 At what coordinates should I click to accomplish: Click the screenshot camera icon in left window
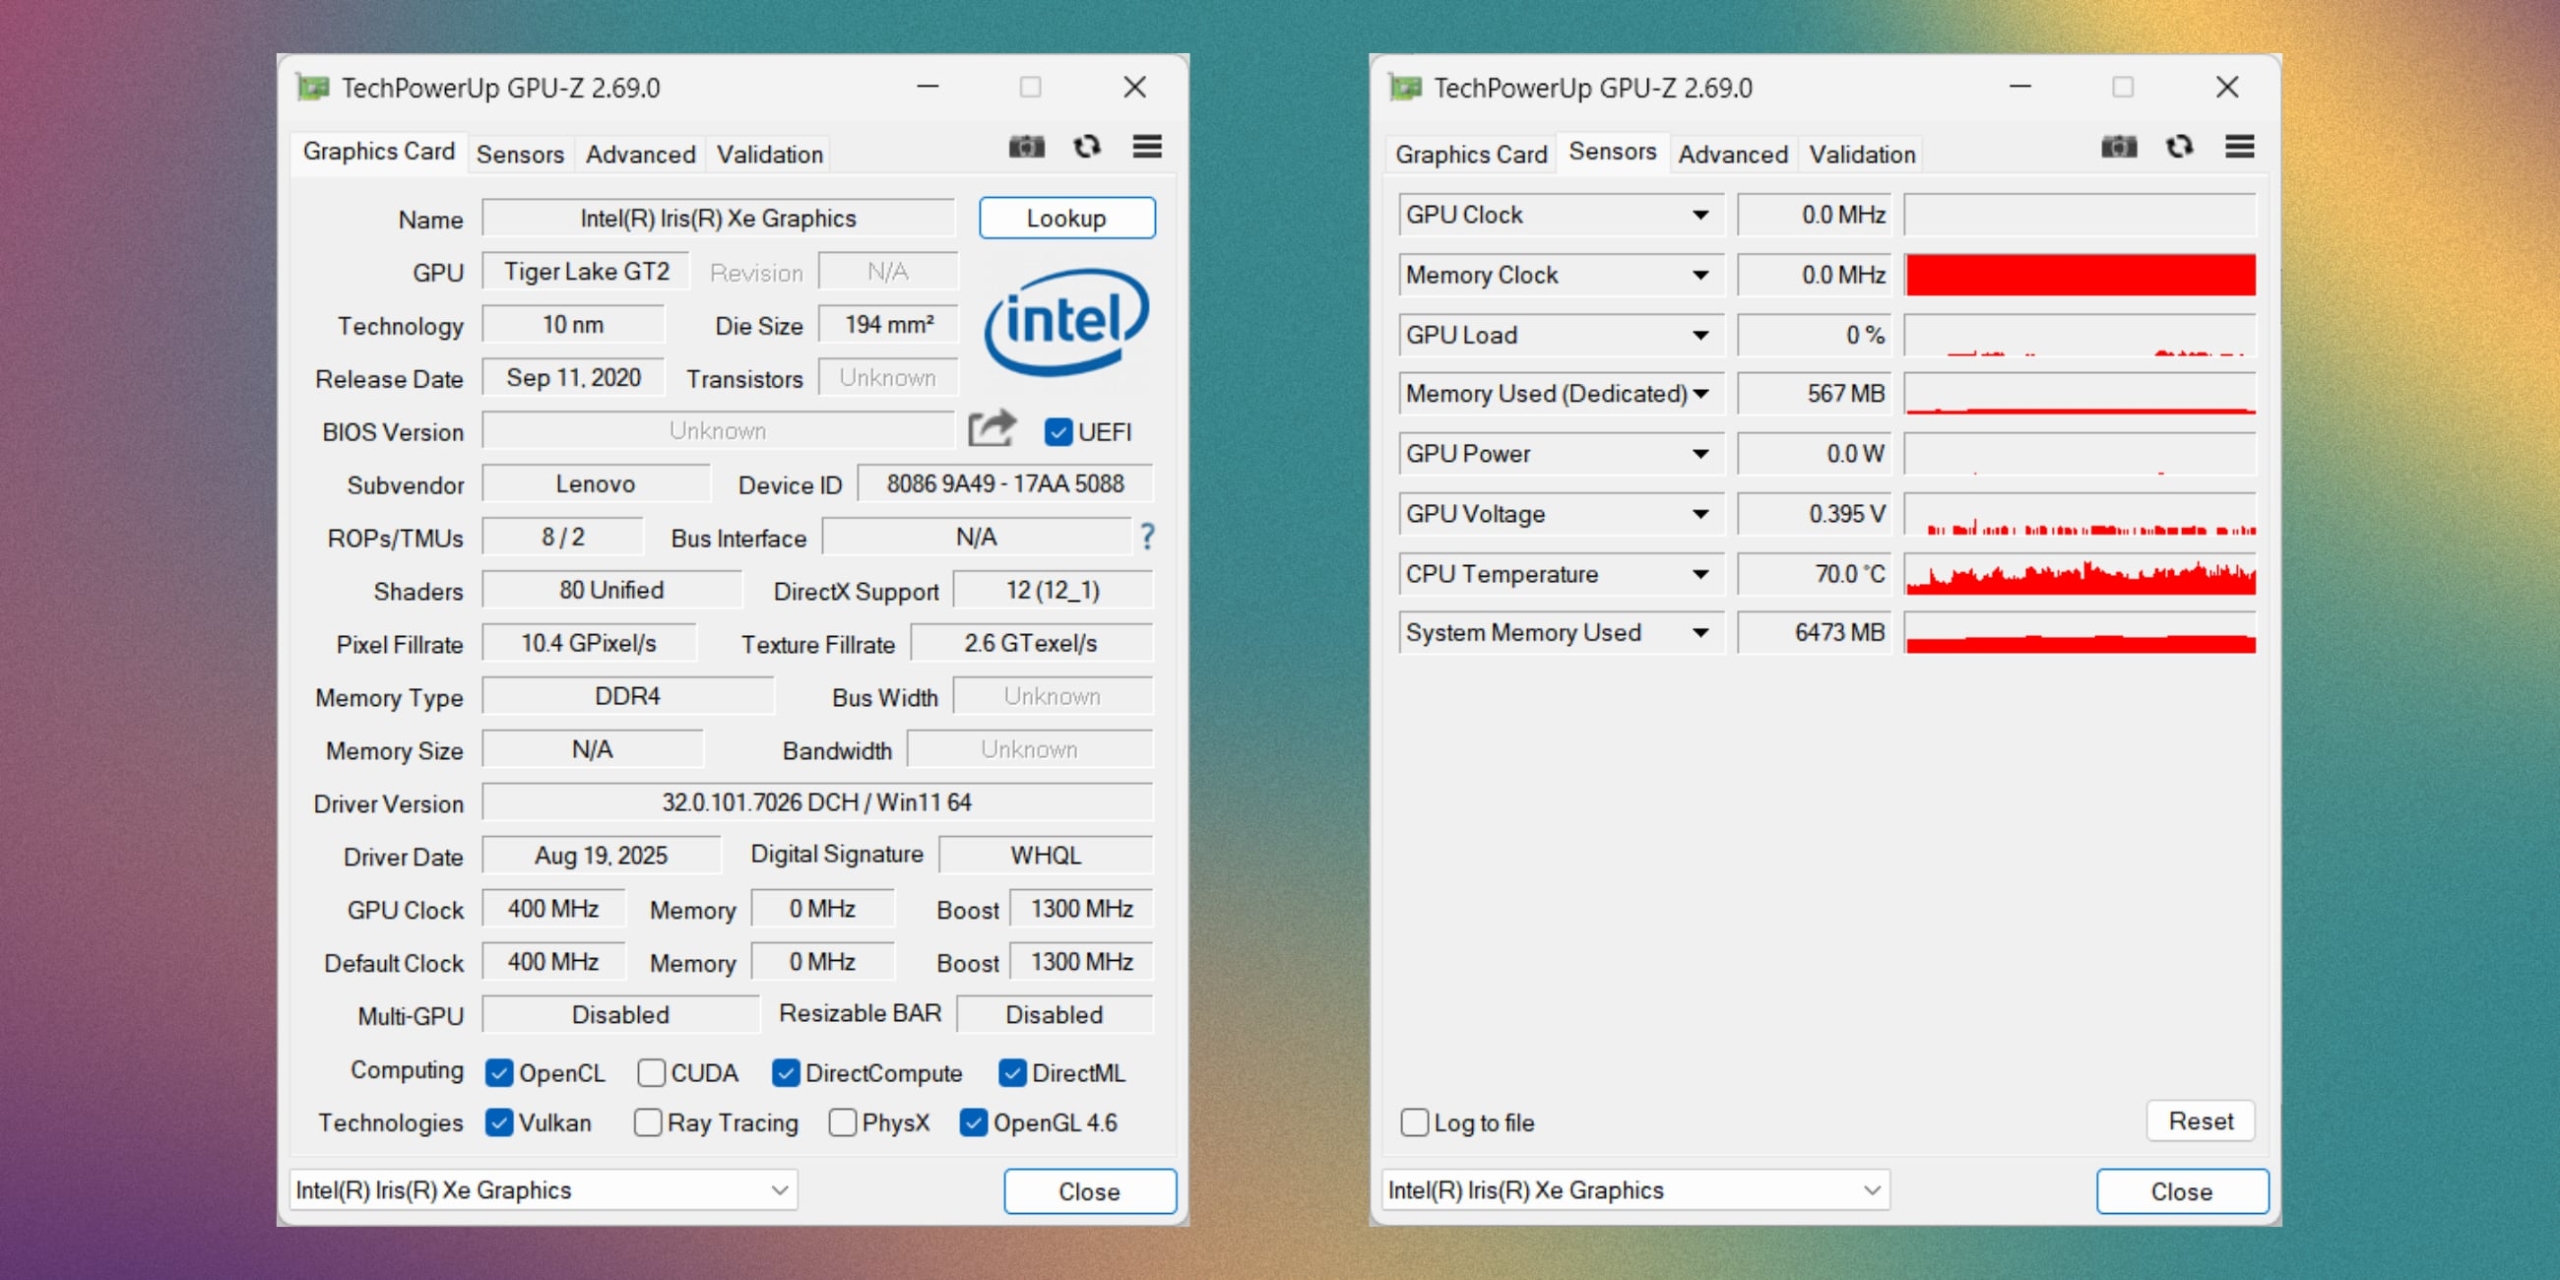pos(1026,148)
